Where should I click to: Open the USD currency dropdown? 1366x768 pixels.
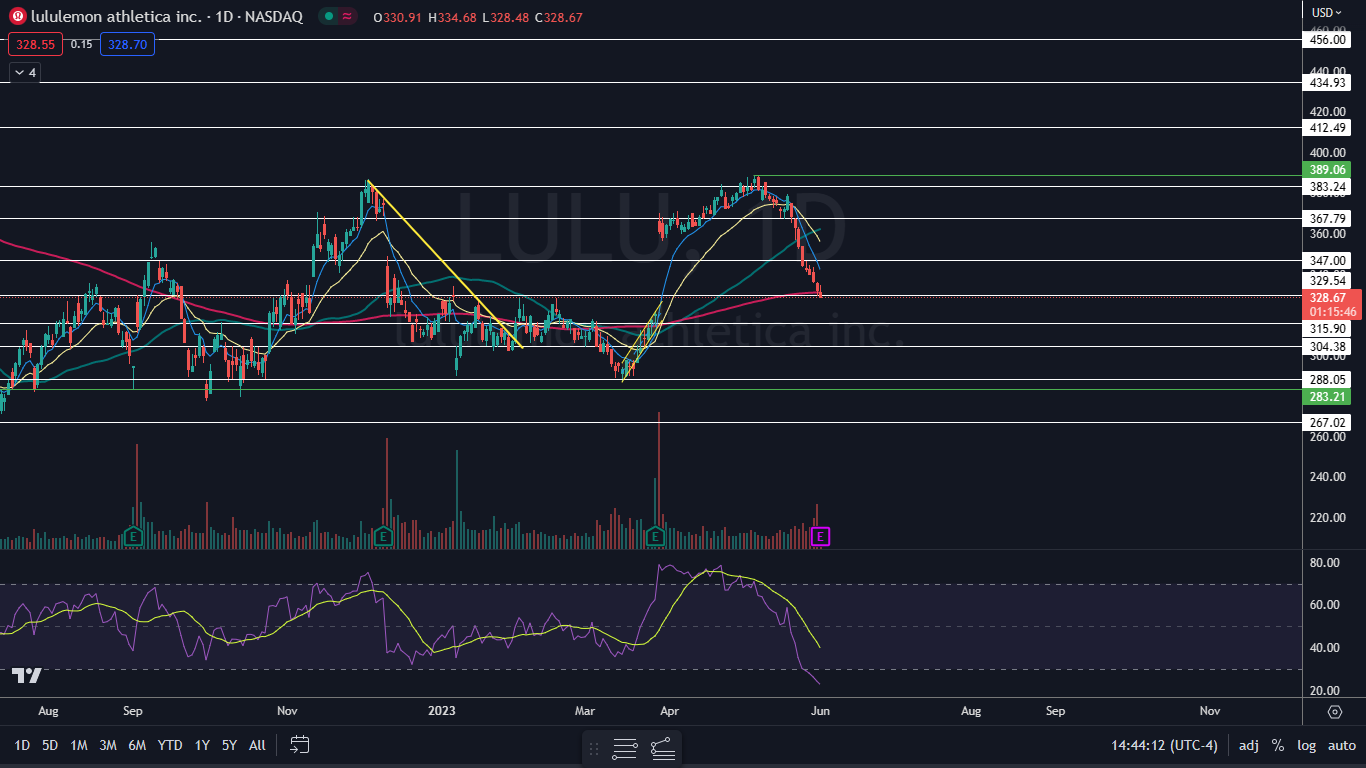[1329, 12]
